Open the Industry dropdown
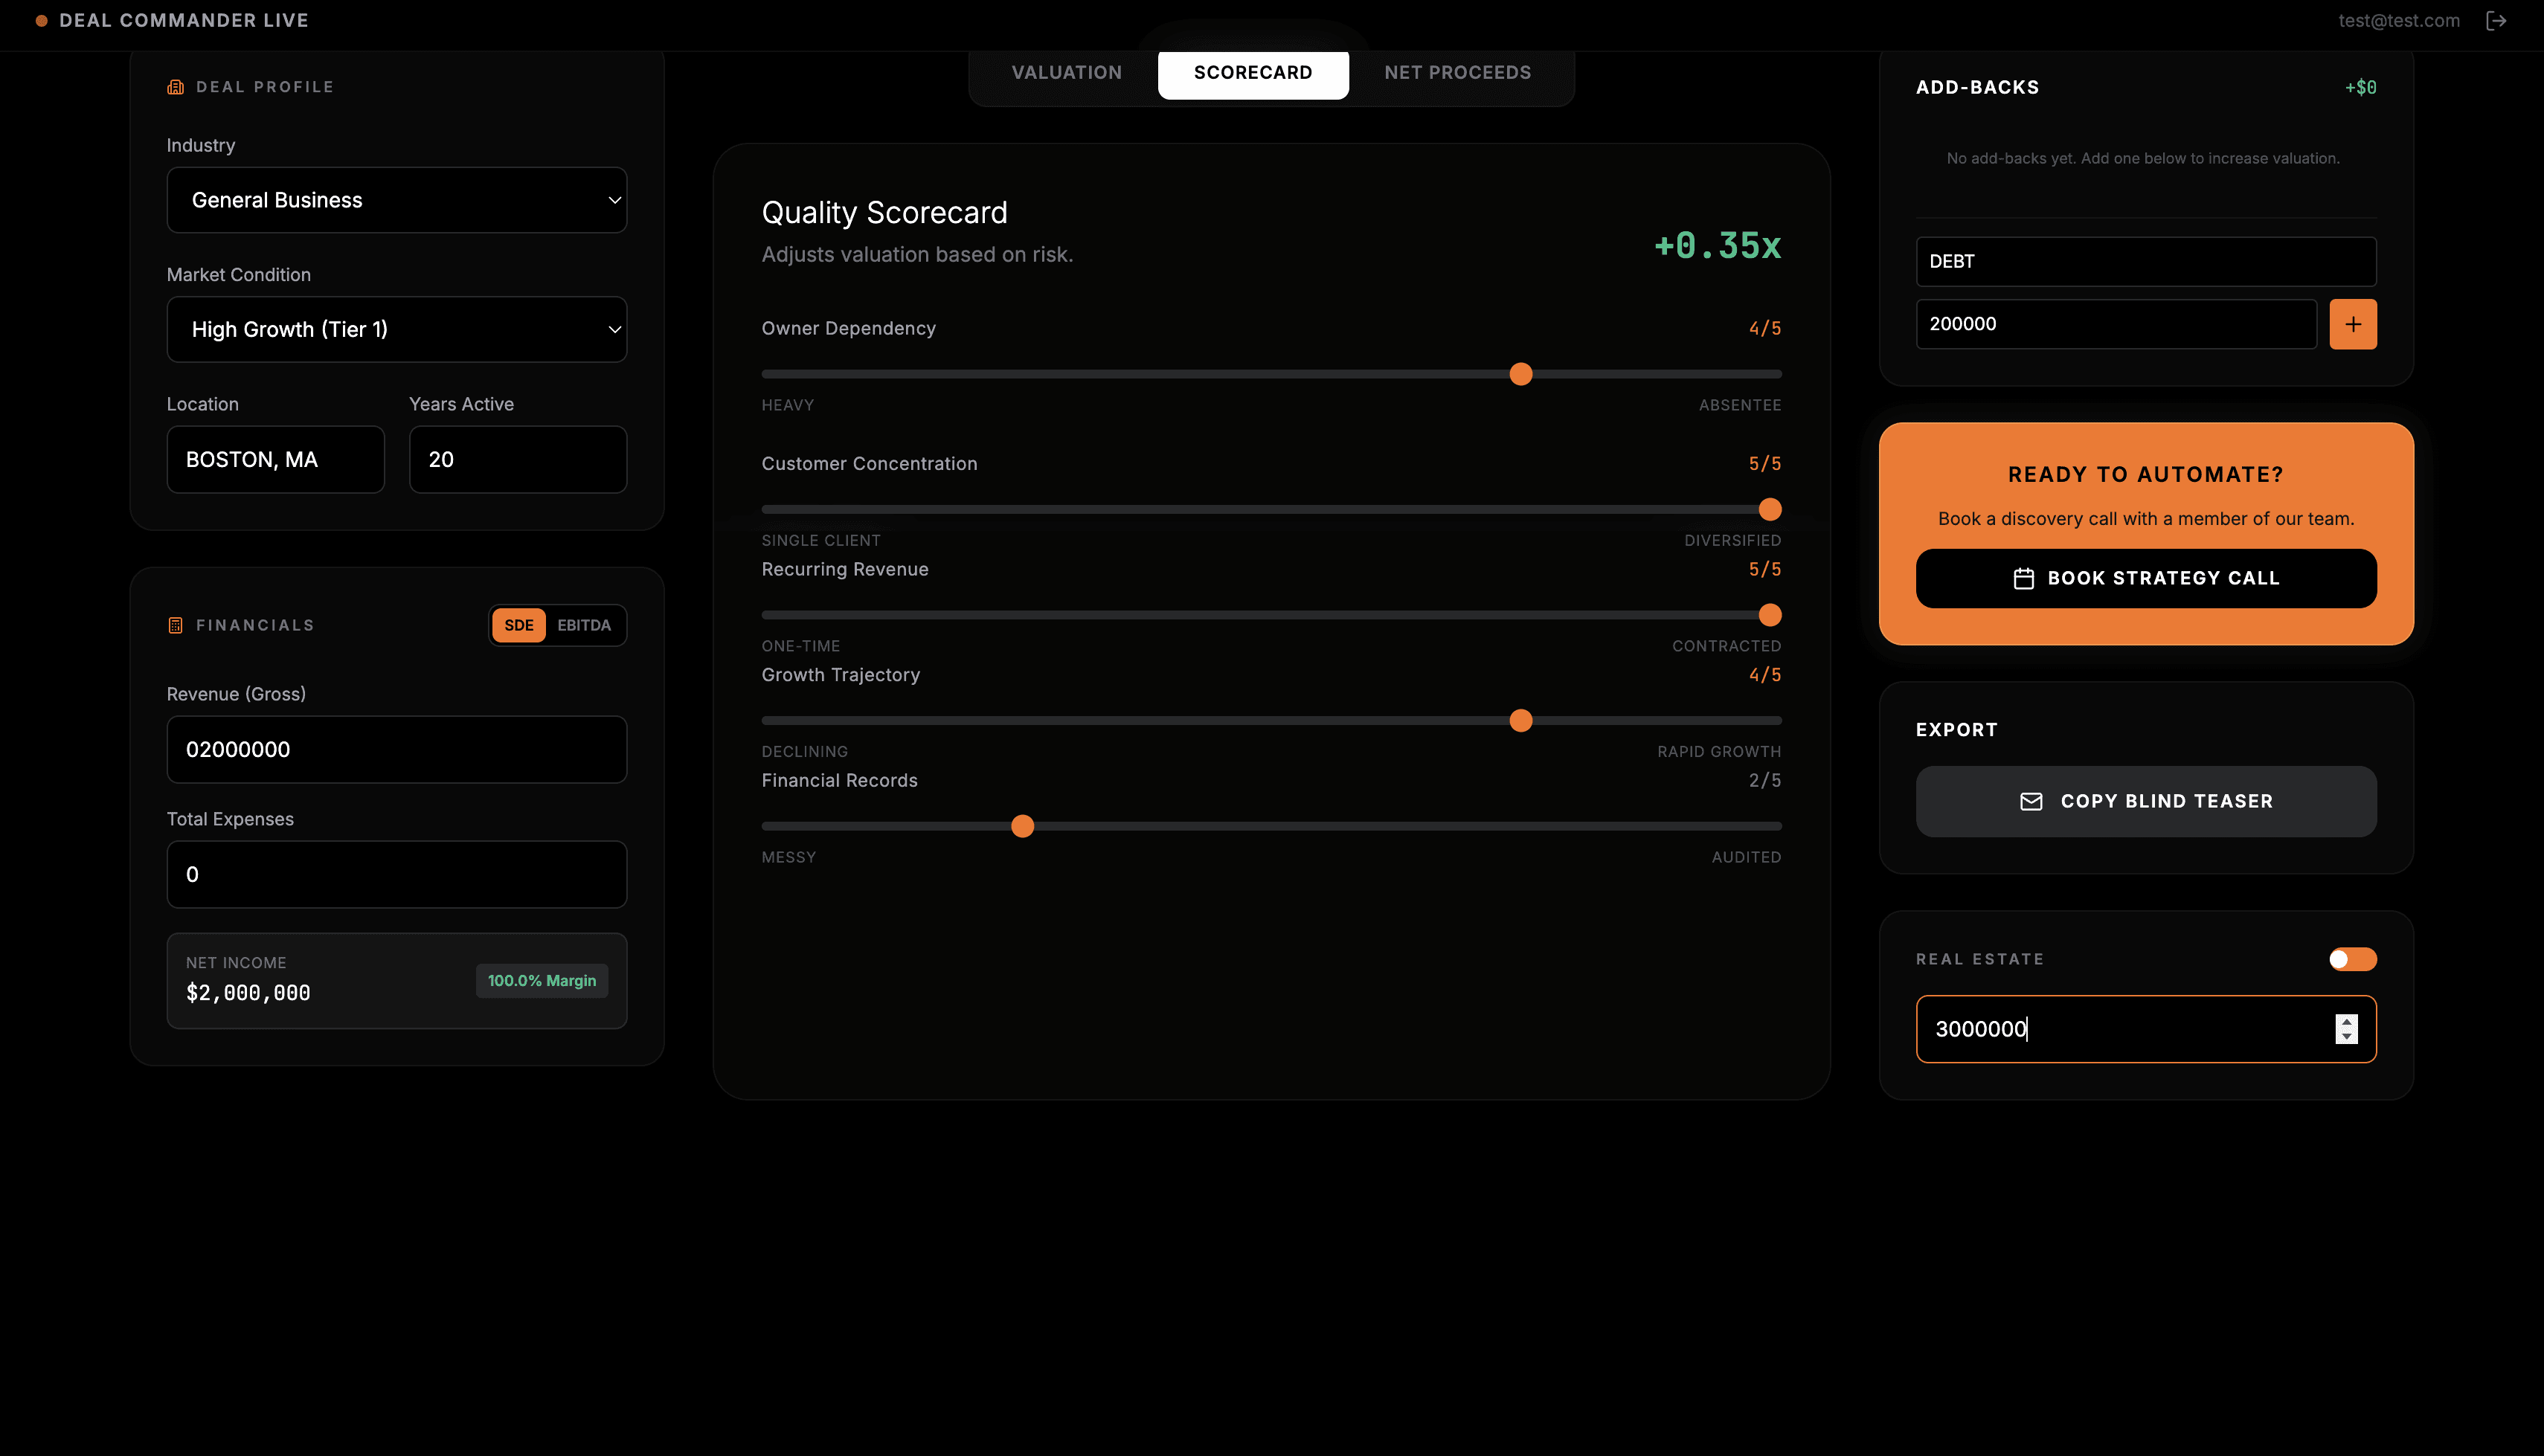This screenshot has height=1456, width=2544. point(397,200)
